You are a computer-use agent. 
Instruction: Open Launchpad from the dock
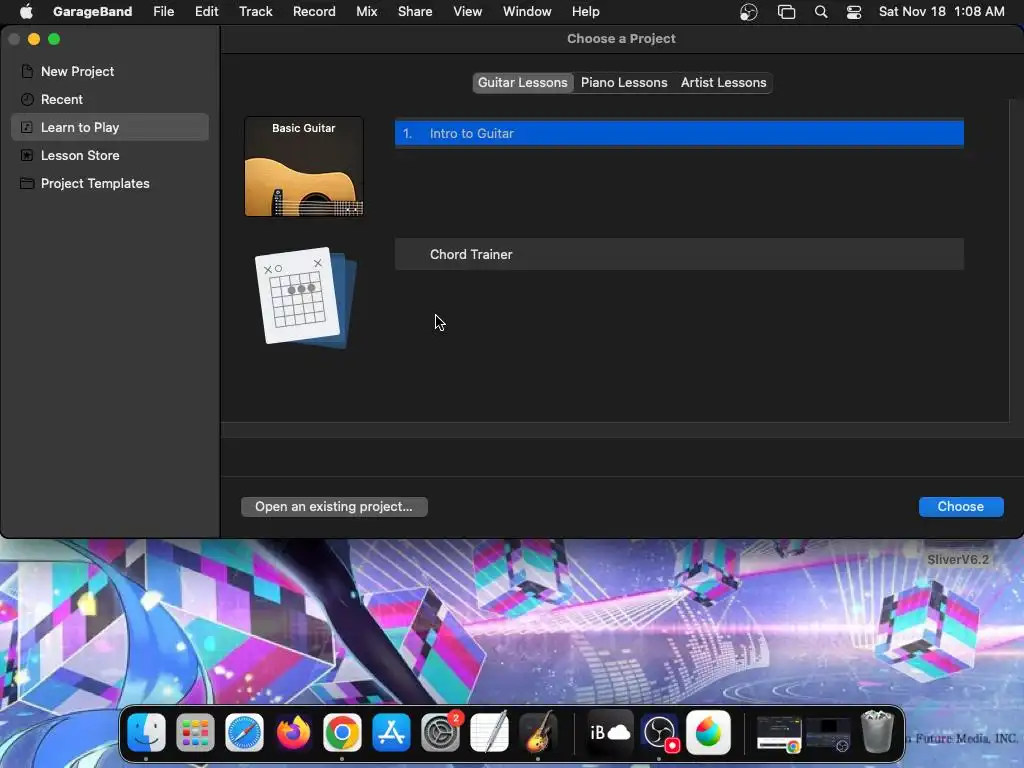pyautogui.click(x=195, y=732)
